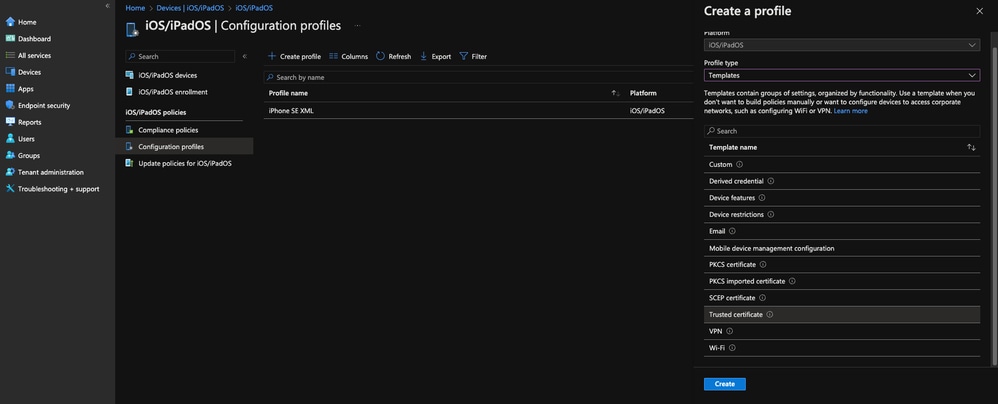Select the Device restrictions template row
This screenshot has width=998, height=404.
click(841, 214)
